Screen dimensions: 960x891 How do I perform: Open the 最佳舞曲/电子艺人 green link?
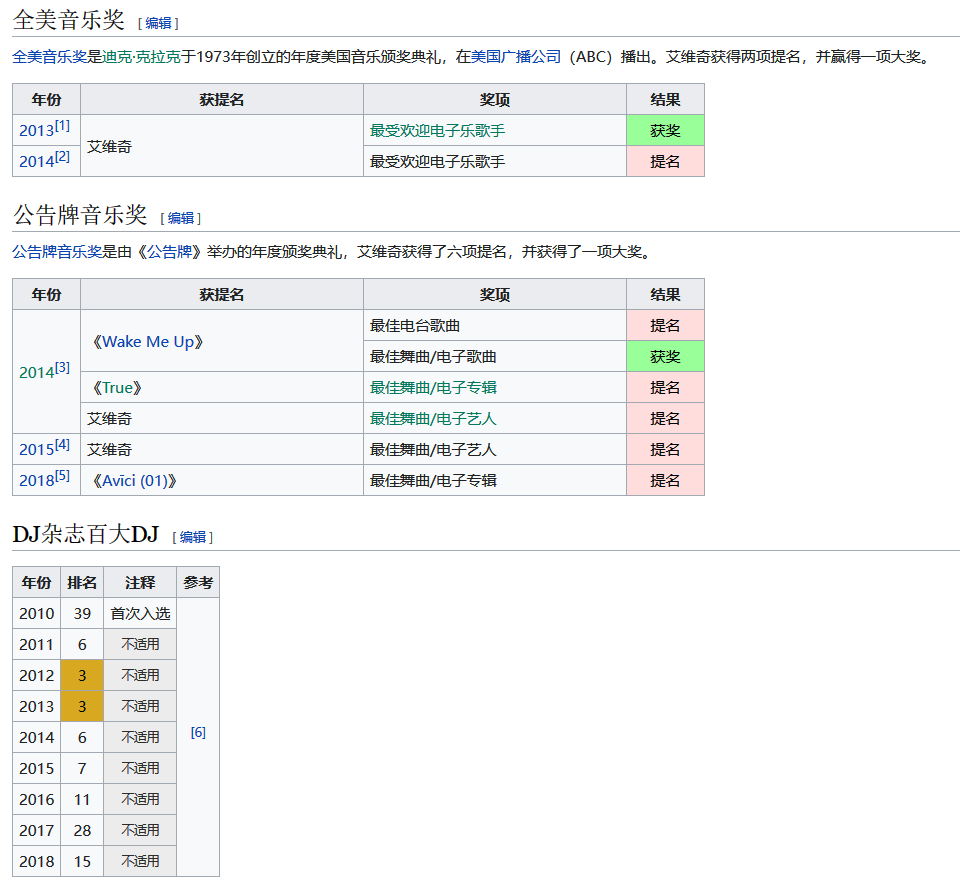[433, 419]
